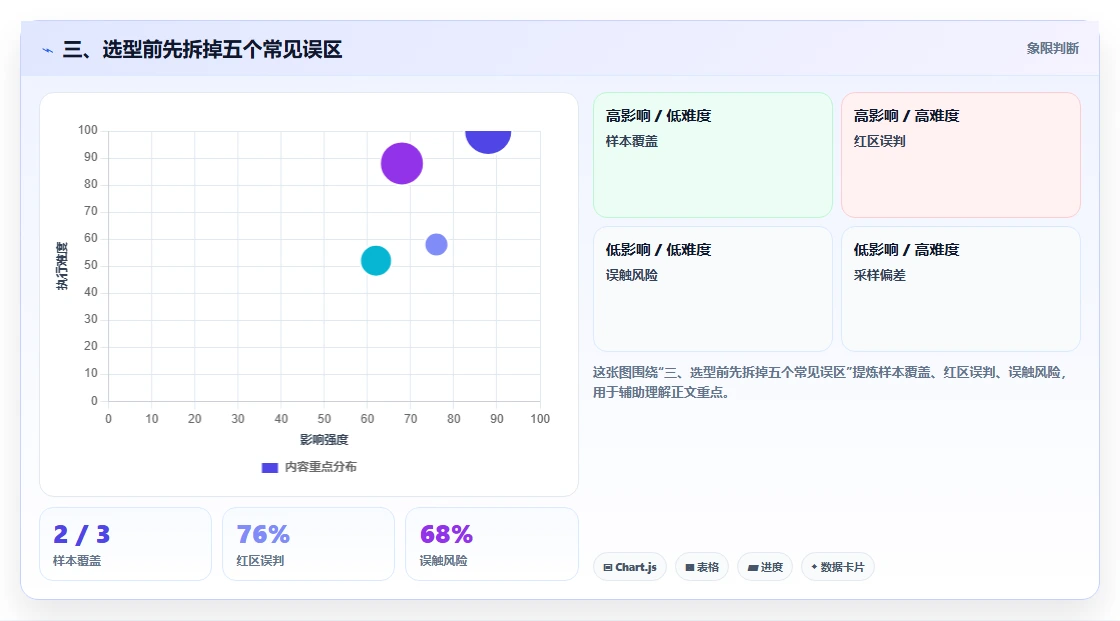
Task: Click the teal bubble in the chart
Action: tap(376, 261)
